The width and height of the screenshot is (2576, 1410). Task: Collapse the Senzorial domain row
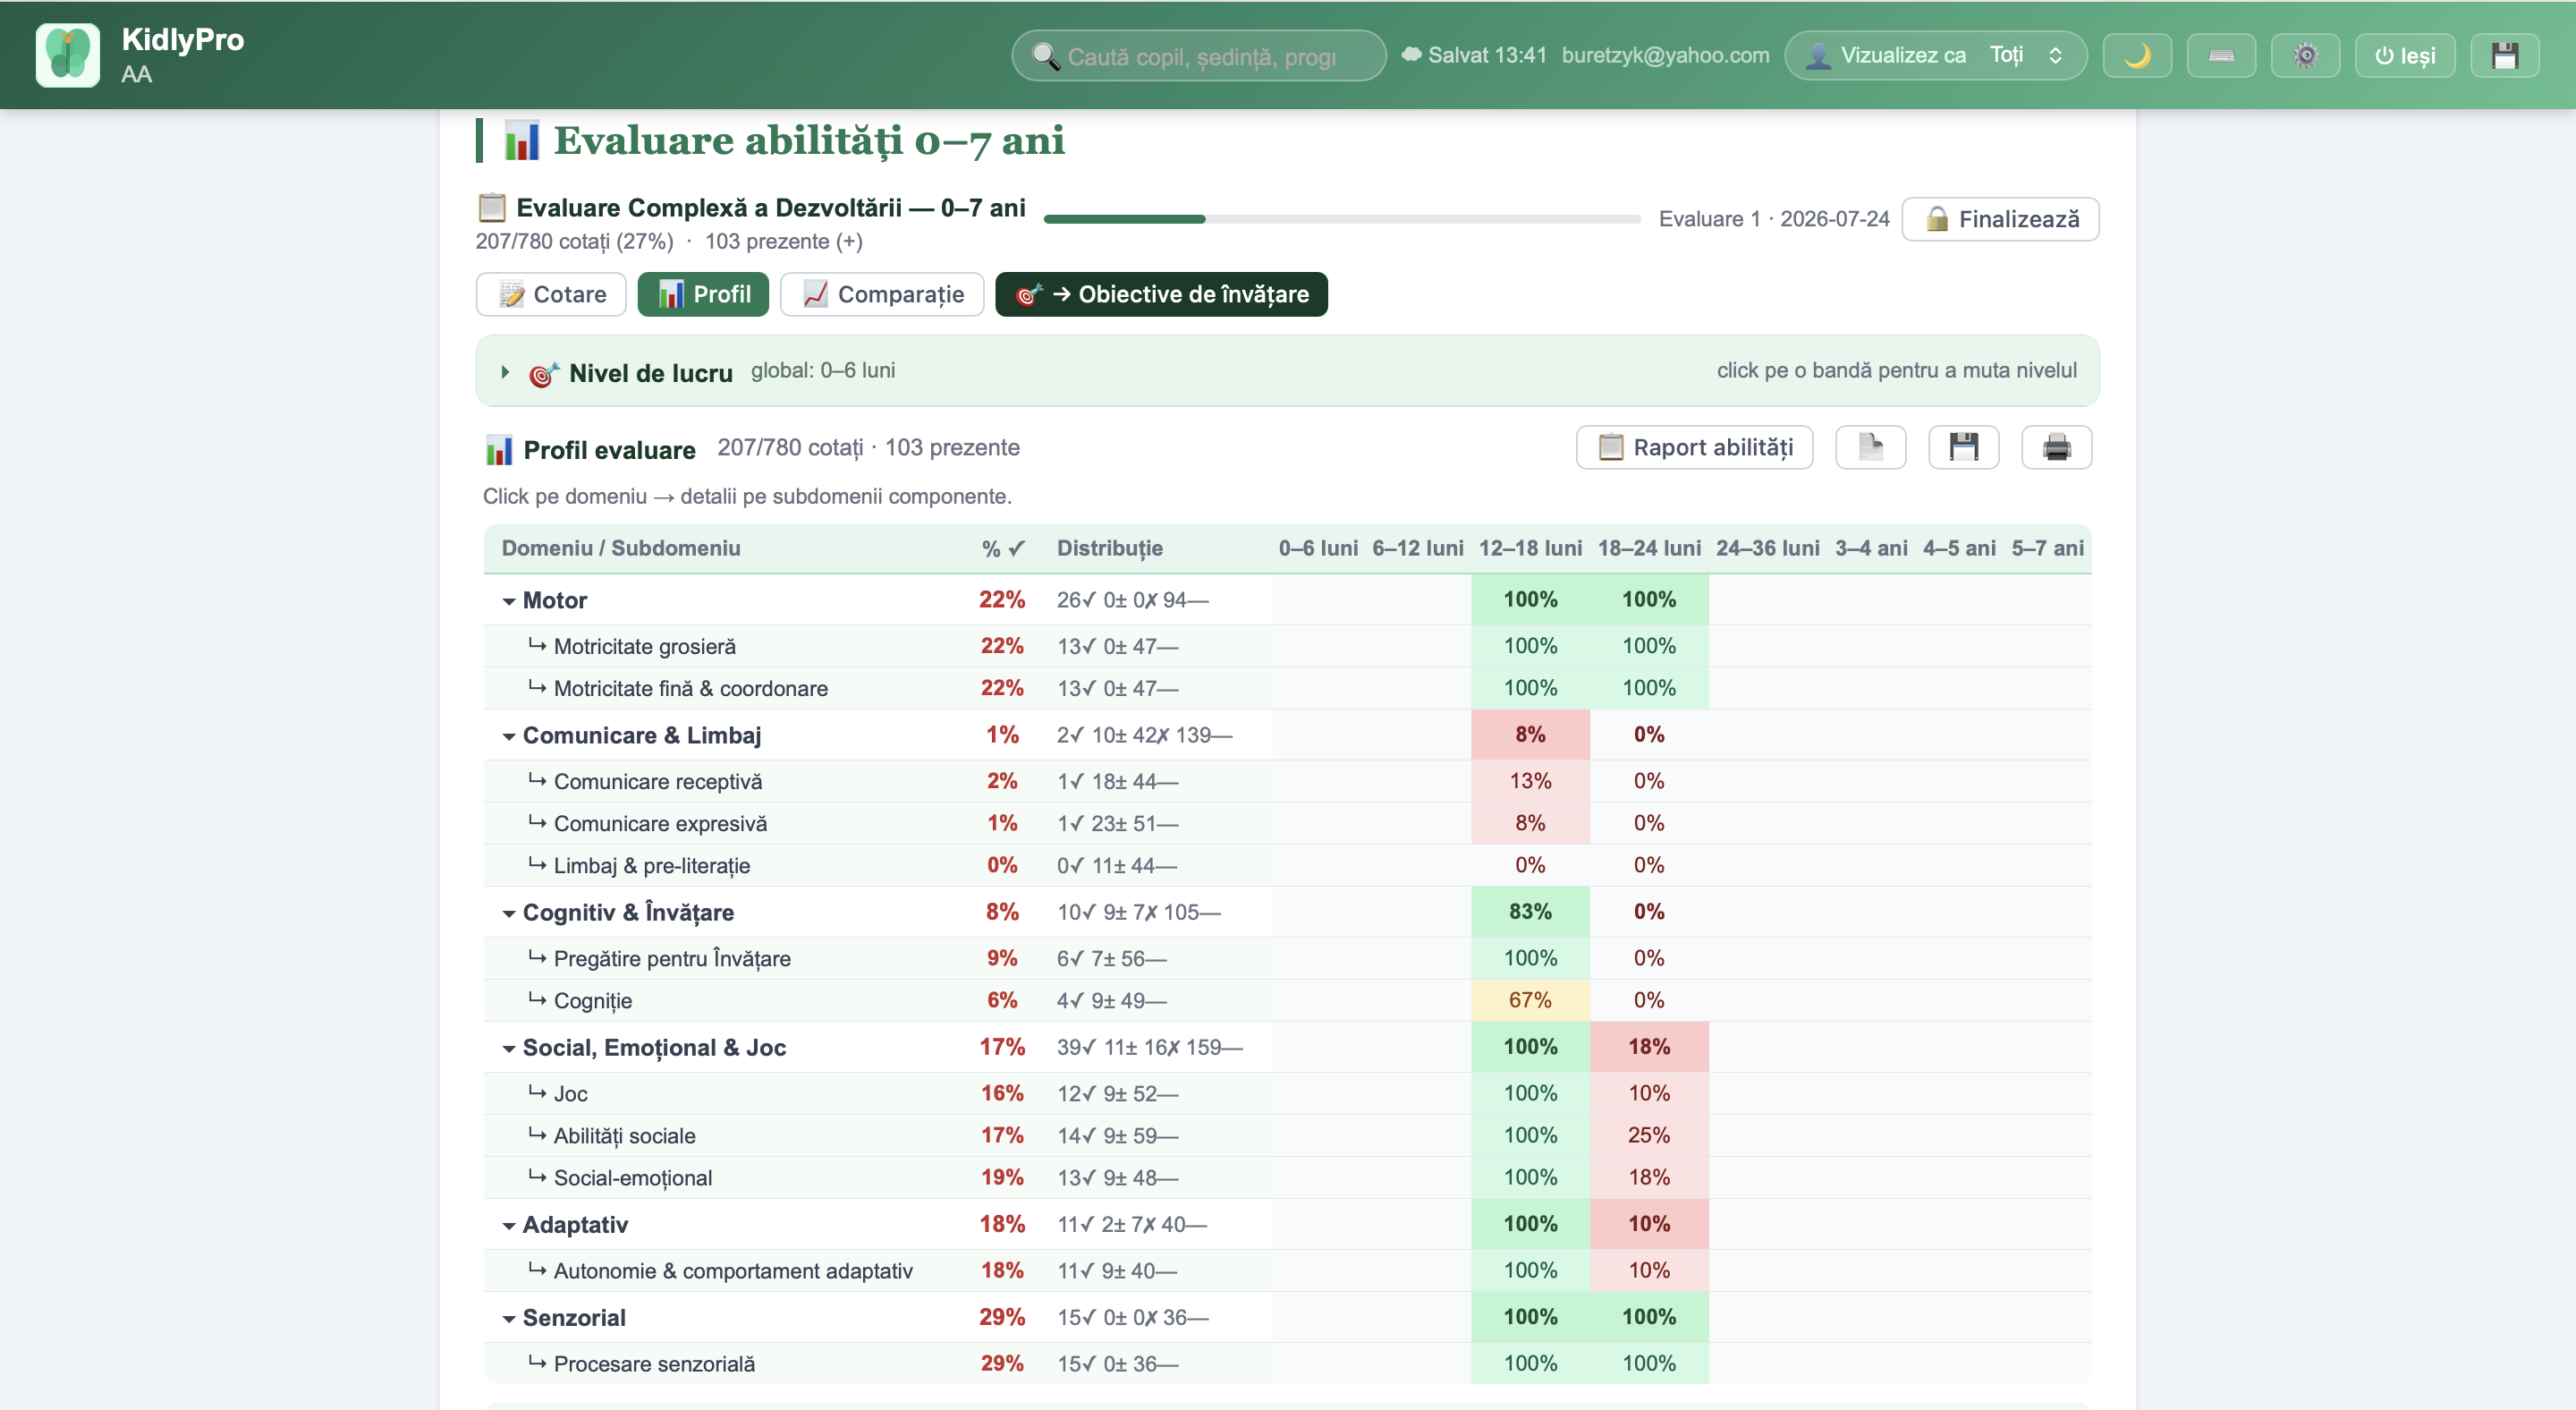(x=509, y=1317)
